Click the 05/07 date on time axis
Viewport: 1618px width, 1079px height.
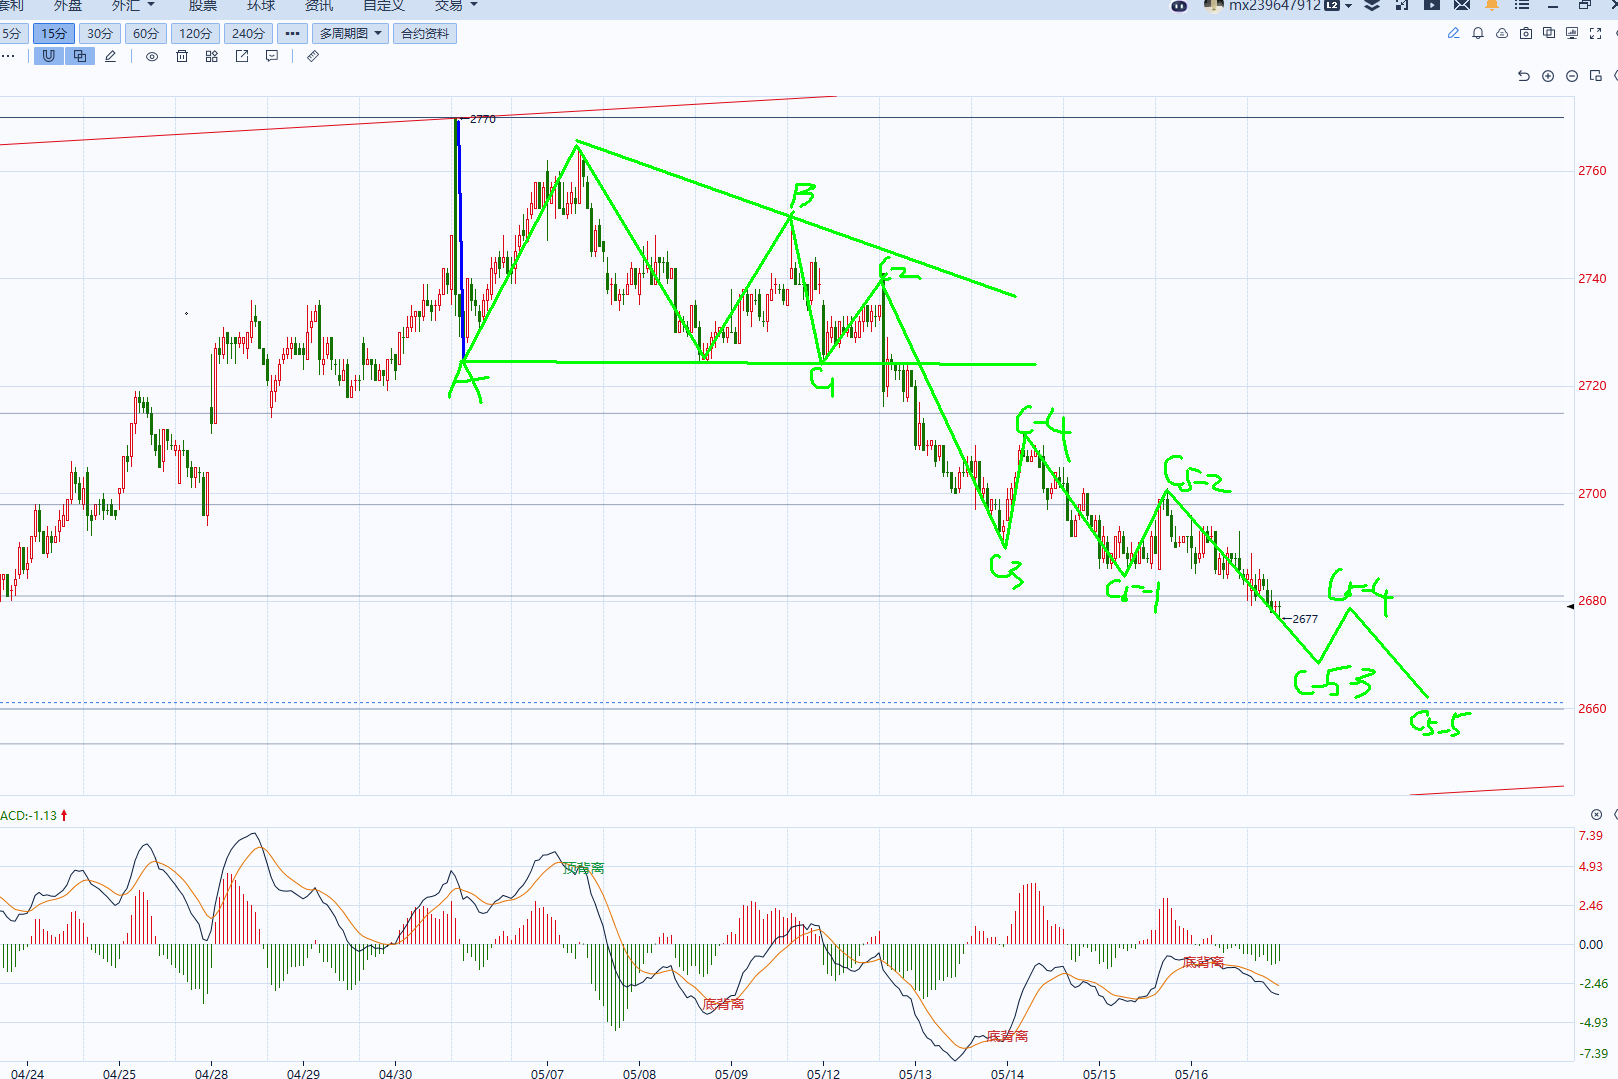coord(547,1074)
